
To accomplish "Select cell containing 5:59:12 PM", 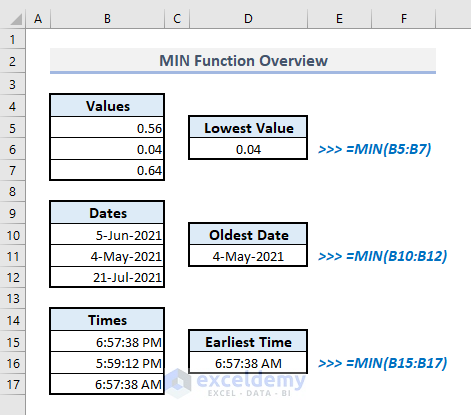I will (107, 363).
